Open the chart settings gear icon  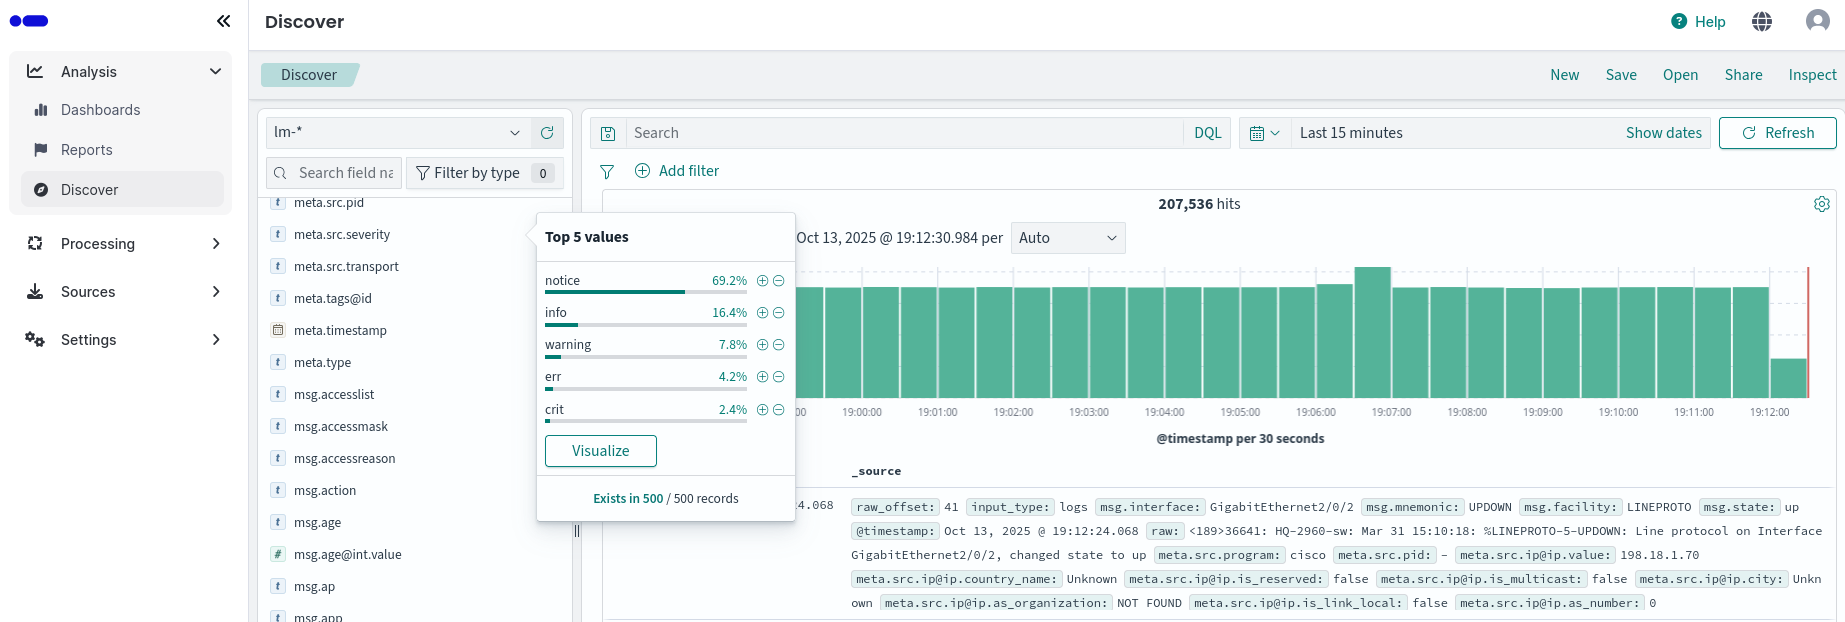tap(1821, 204)
